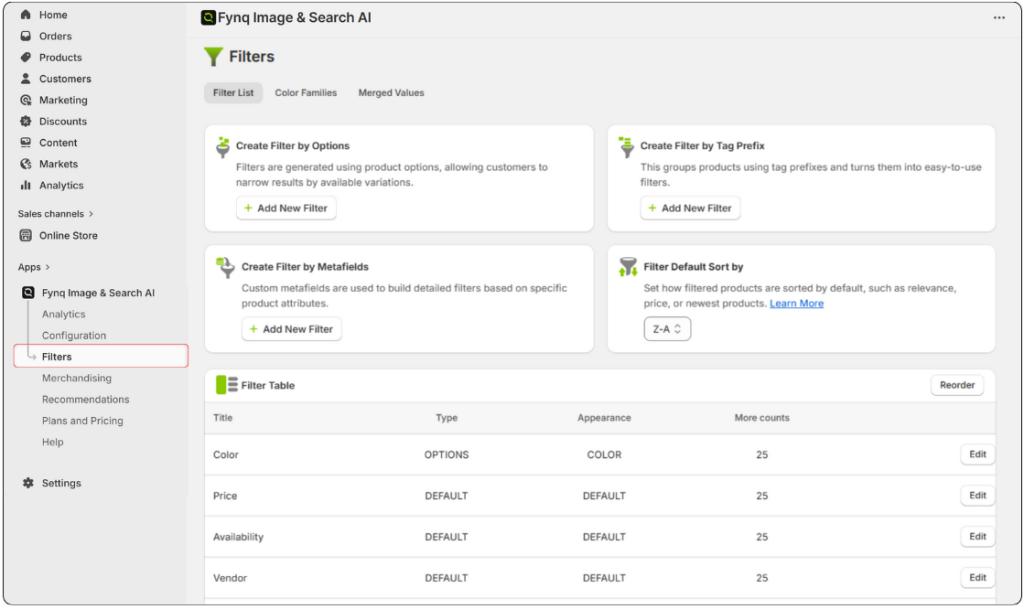Click the green funnel Filters icon
The width and height of the screenshot is (1024, 609).
click(213, 57)
